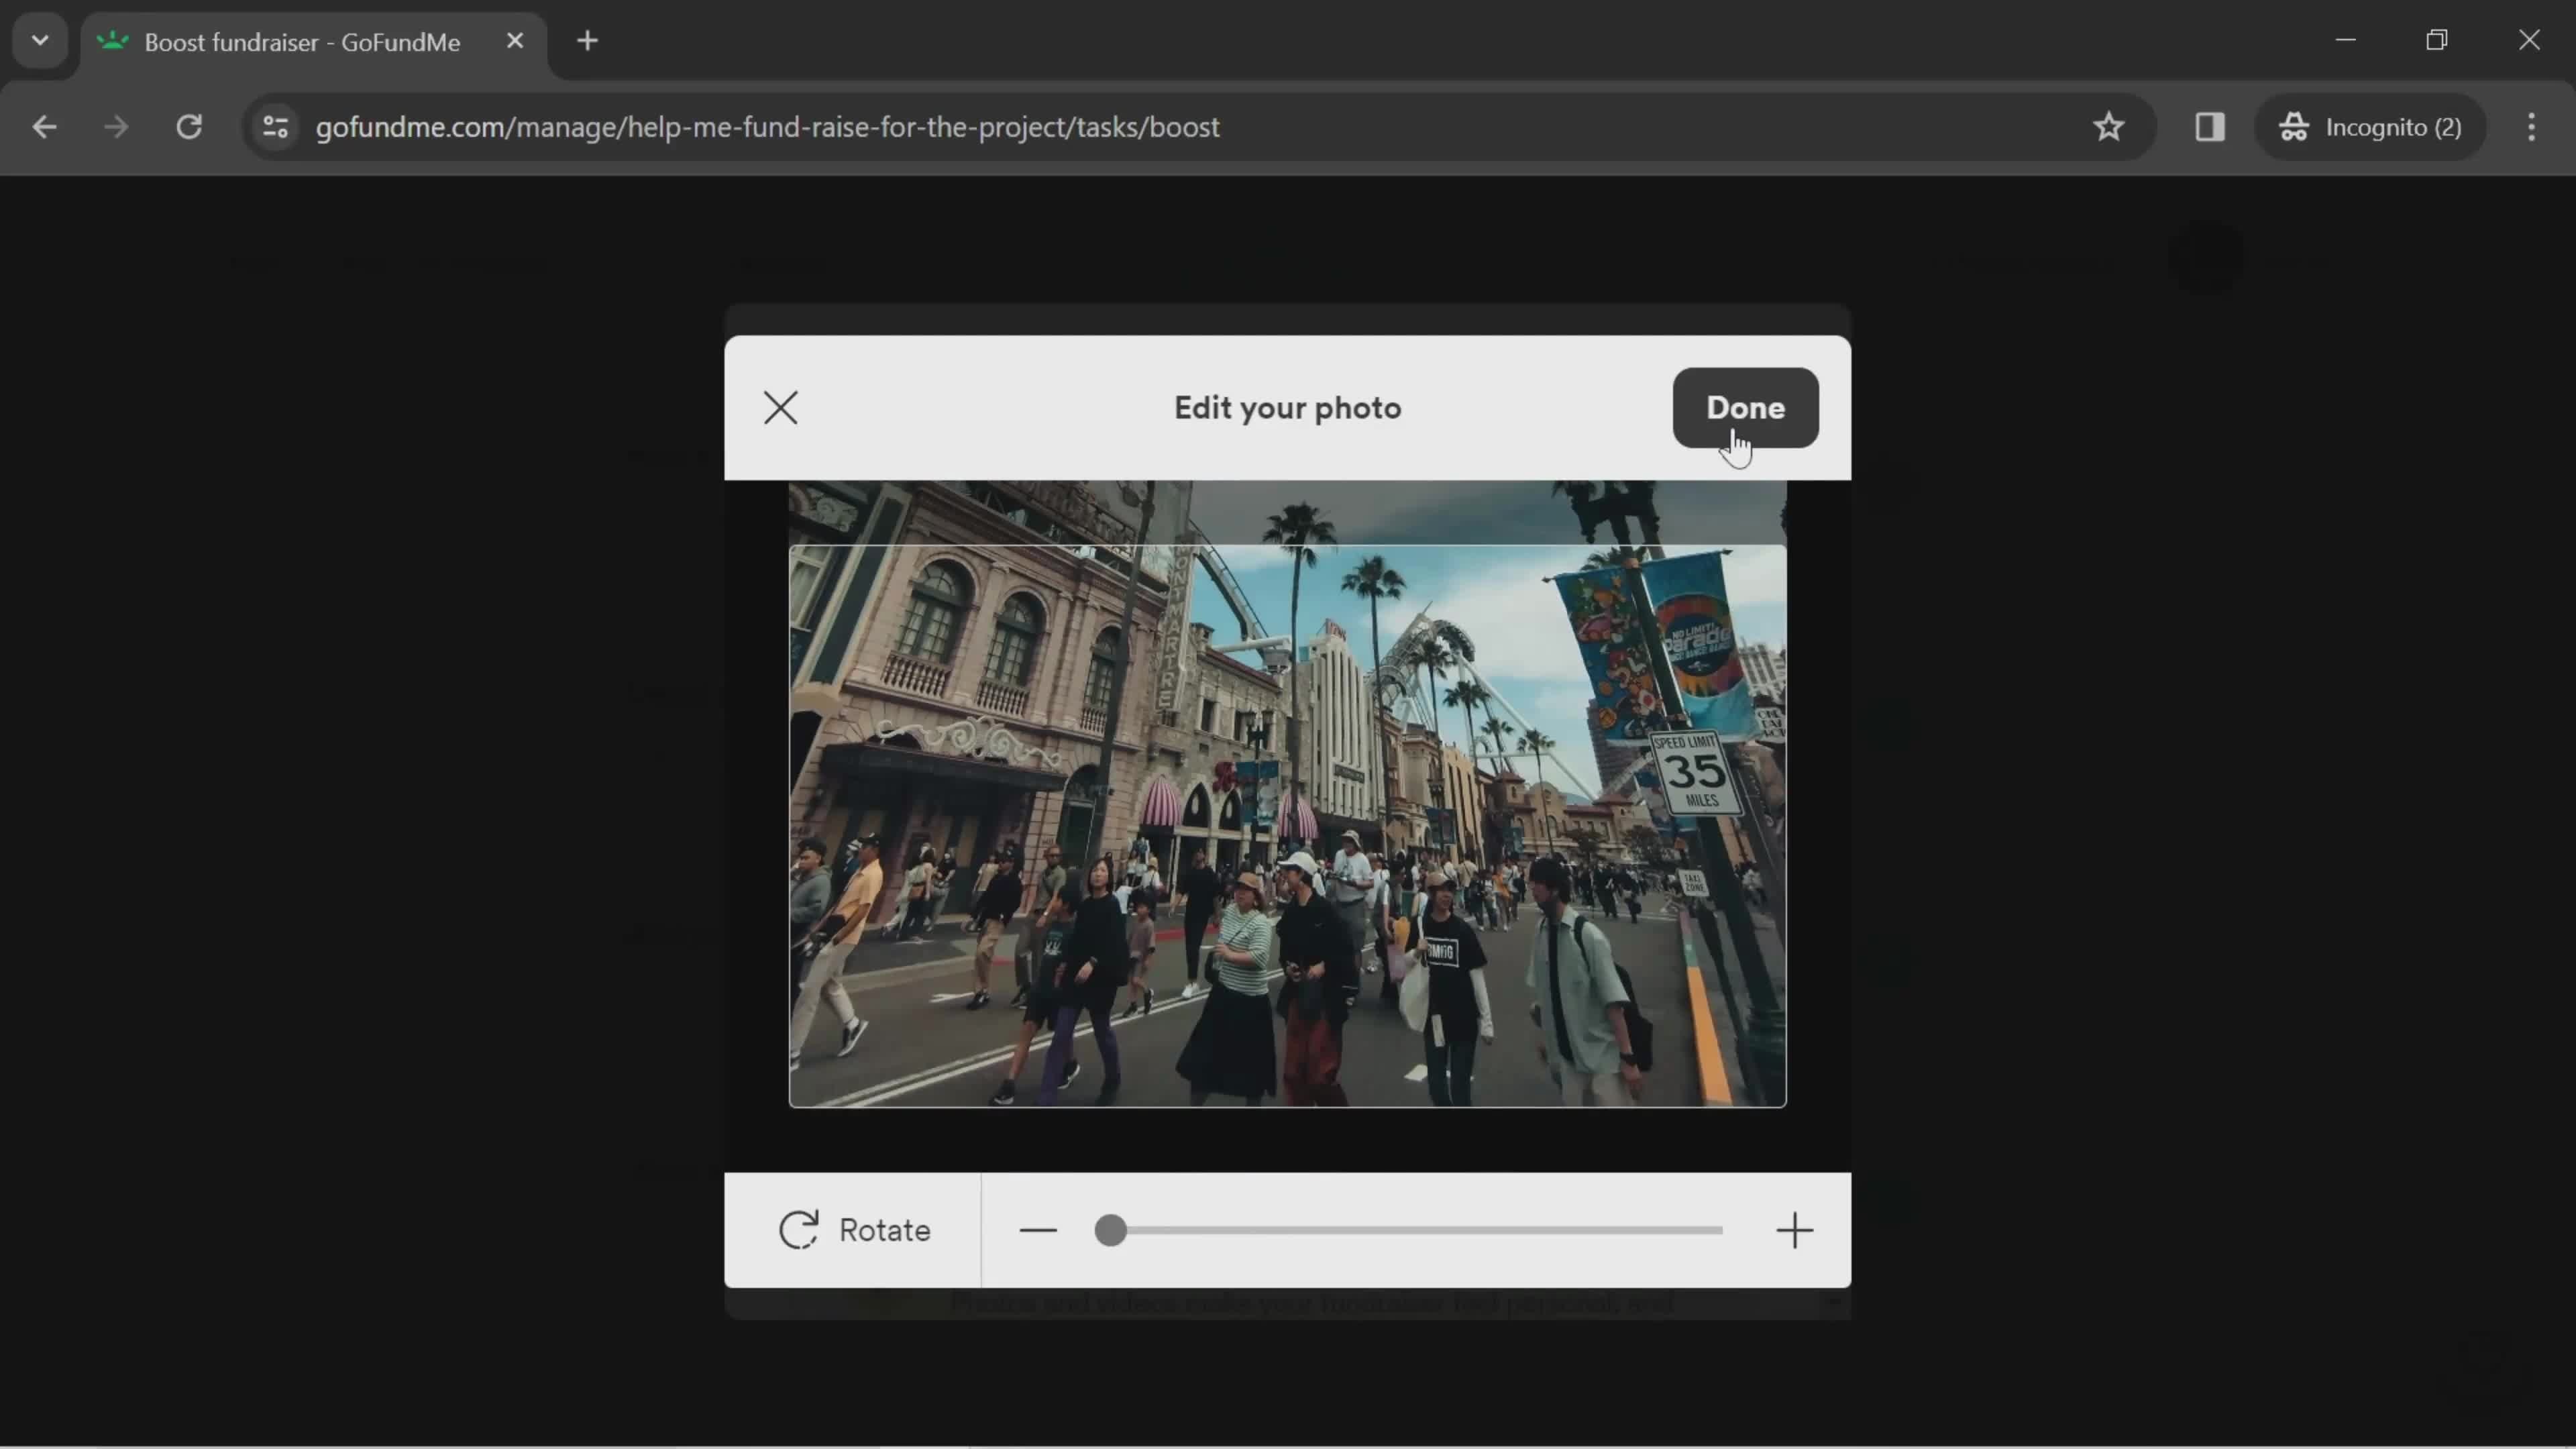Restore down the browser window

pyautogui.click(x=2437, y=41)
